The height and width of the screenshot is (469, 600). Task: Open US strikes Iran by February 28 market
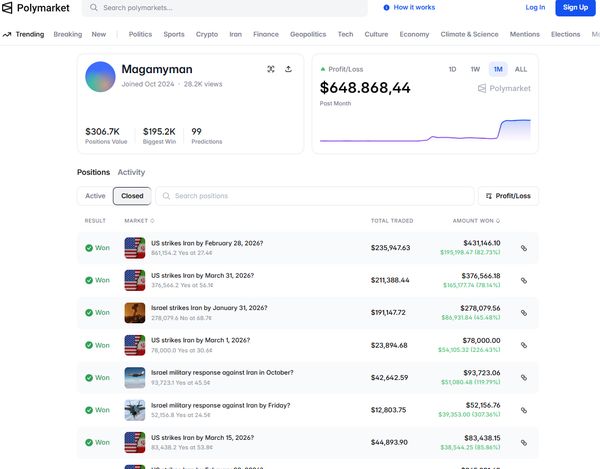click(207, 243)
